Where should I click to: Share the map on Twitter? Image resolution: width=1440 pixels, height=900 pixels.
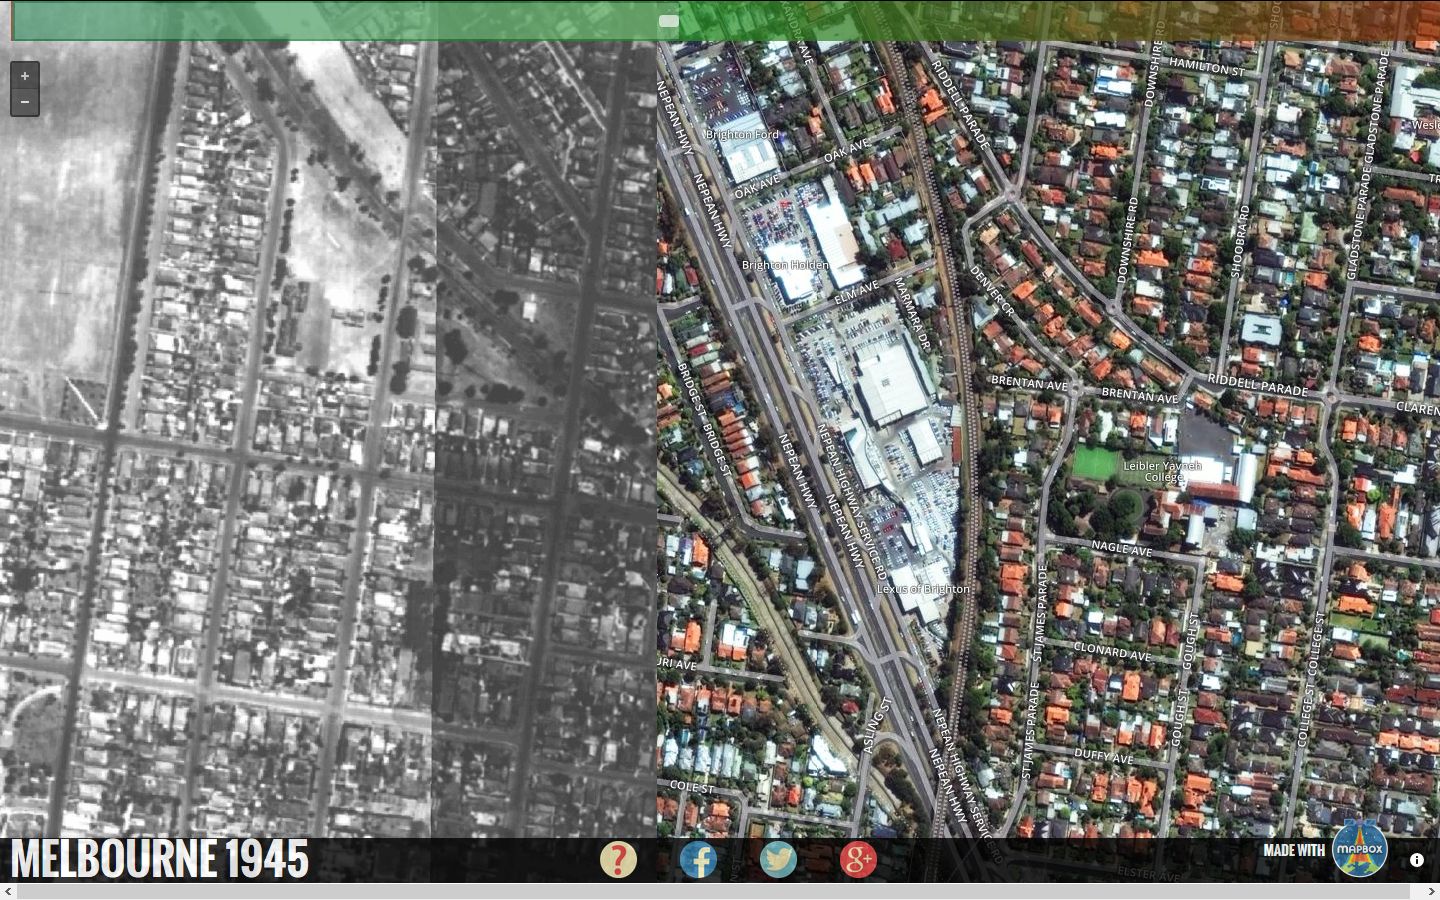pyautogui.click(x=778, y=859)
